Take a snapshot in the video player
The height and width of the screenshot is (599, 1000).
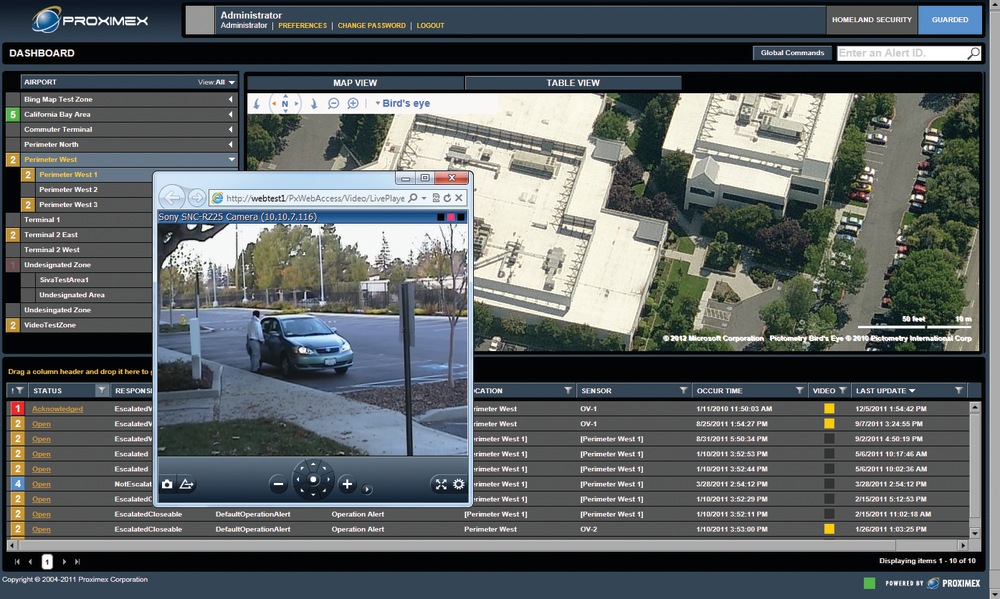click(167, 484)
